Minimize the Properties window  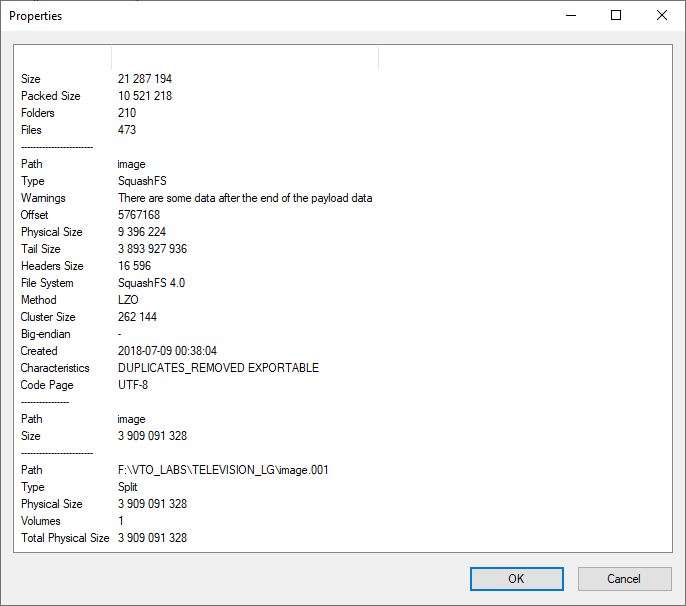(570, 15)
